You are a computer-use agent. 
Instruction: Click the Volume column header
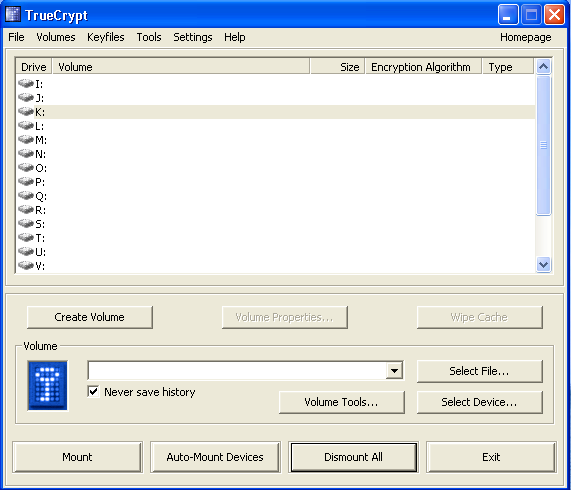coord(181,67)
